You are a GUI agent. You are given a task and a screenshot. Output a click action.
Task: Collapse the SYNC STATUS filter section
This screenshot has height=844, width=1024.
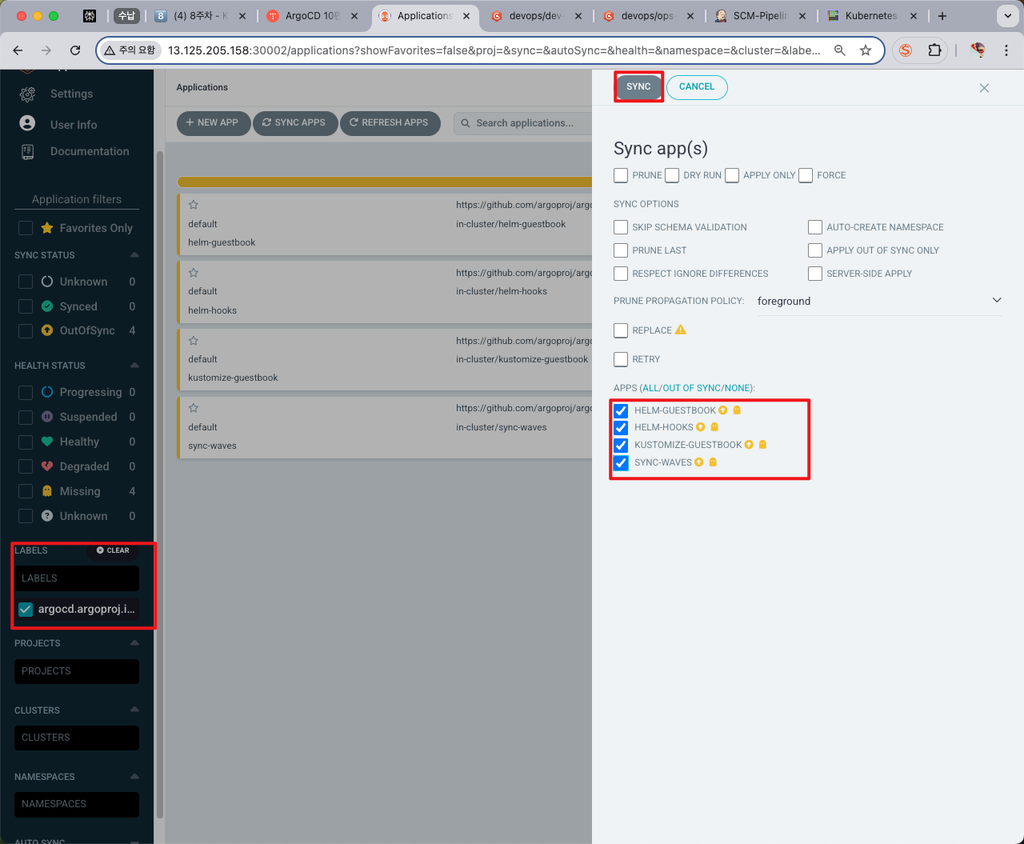tap(135, 255)
